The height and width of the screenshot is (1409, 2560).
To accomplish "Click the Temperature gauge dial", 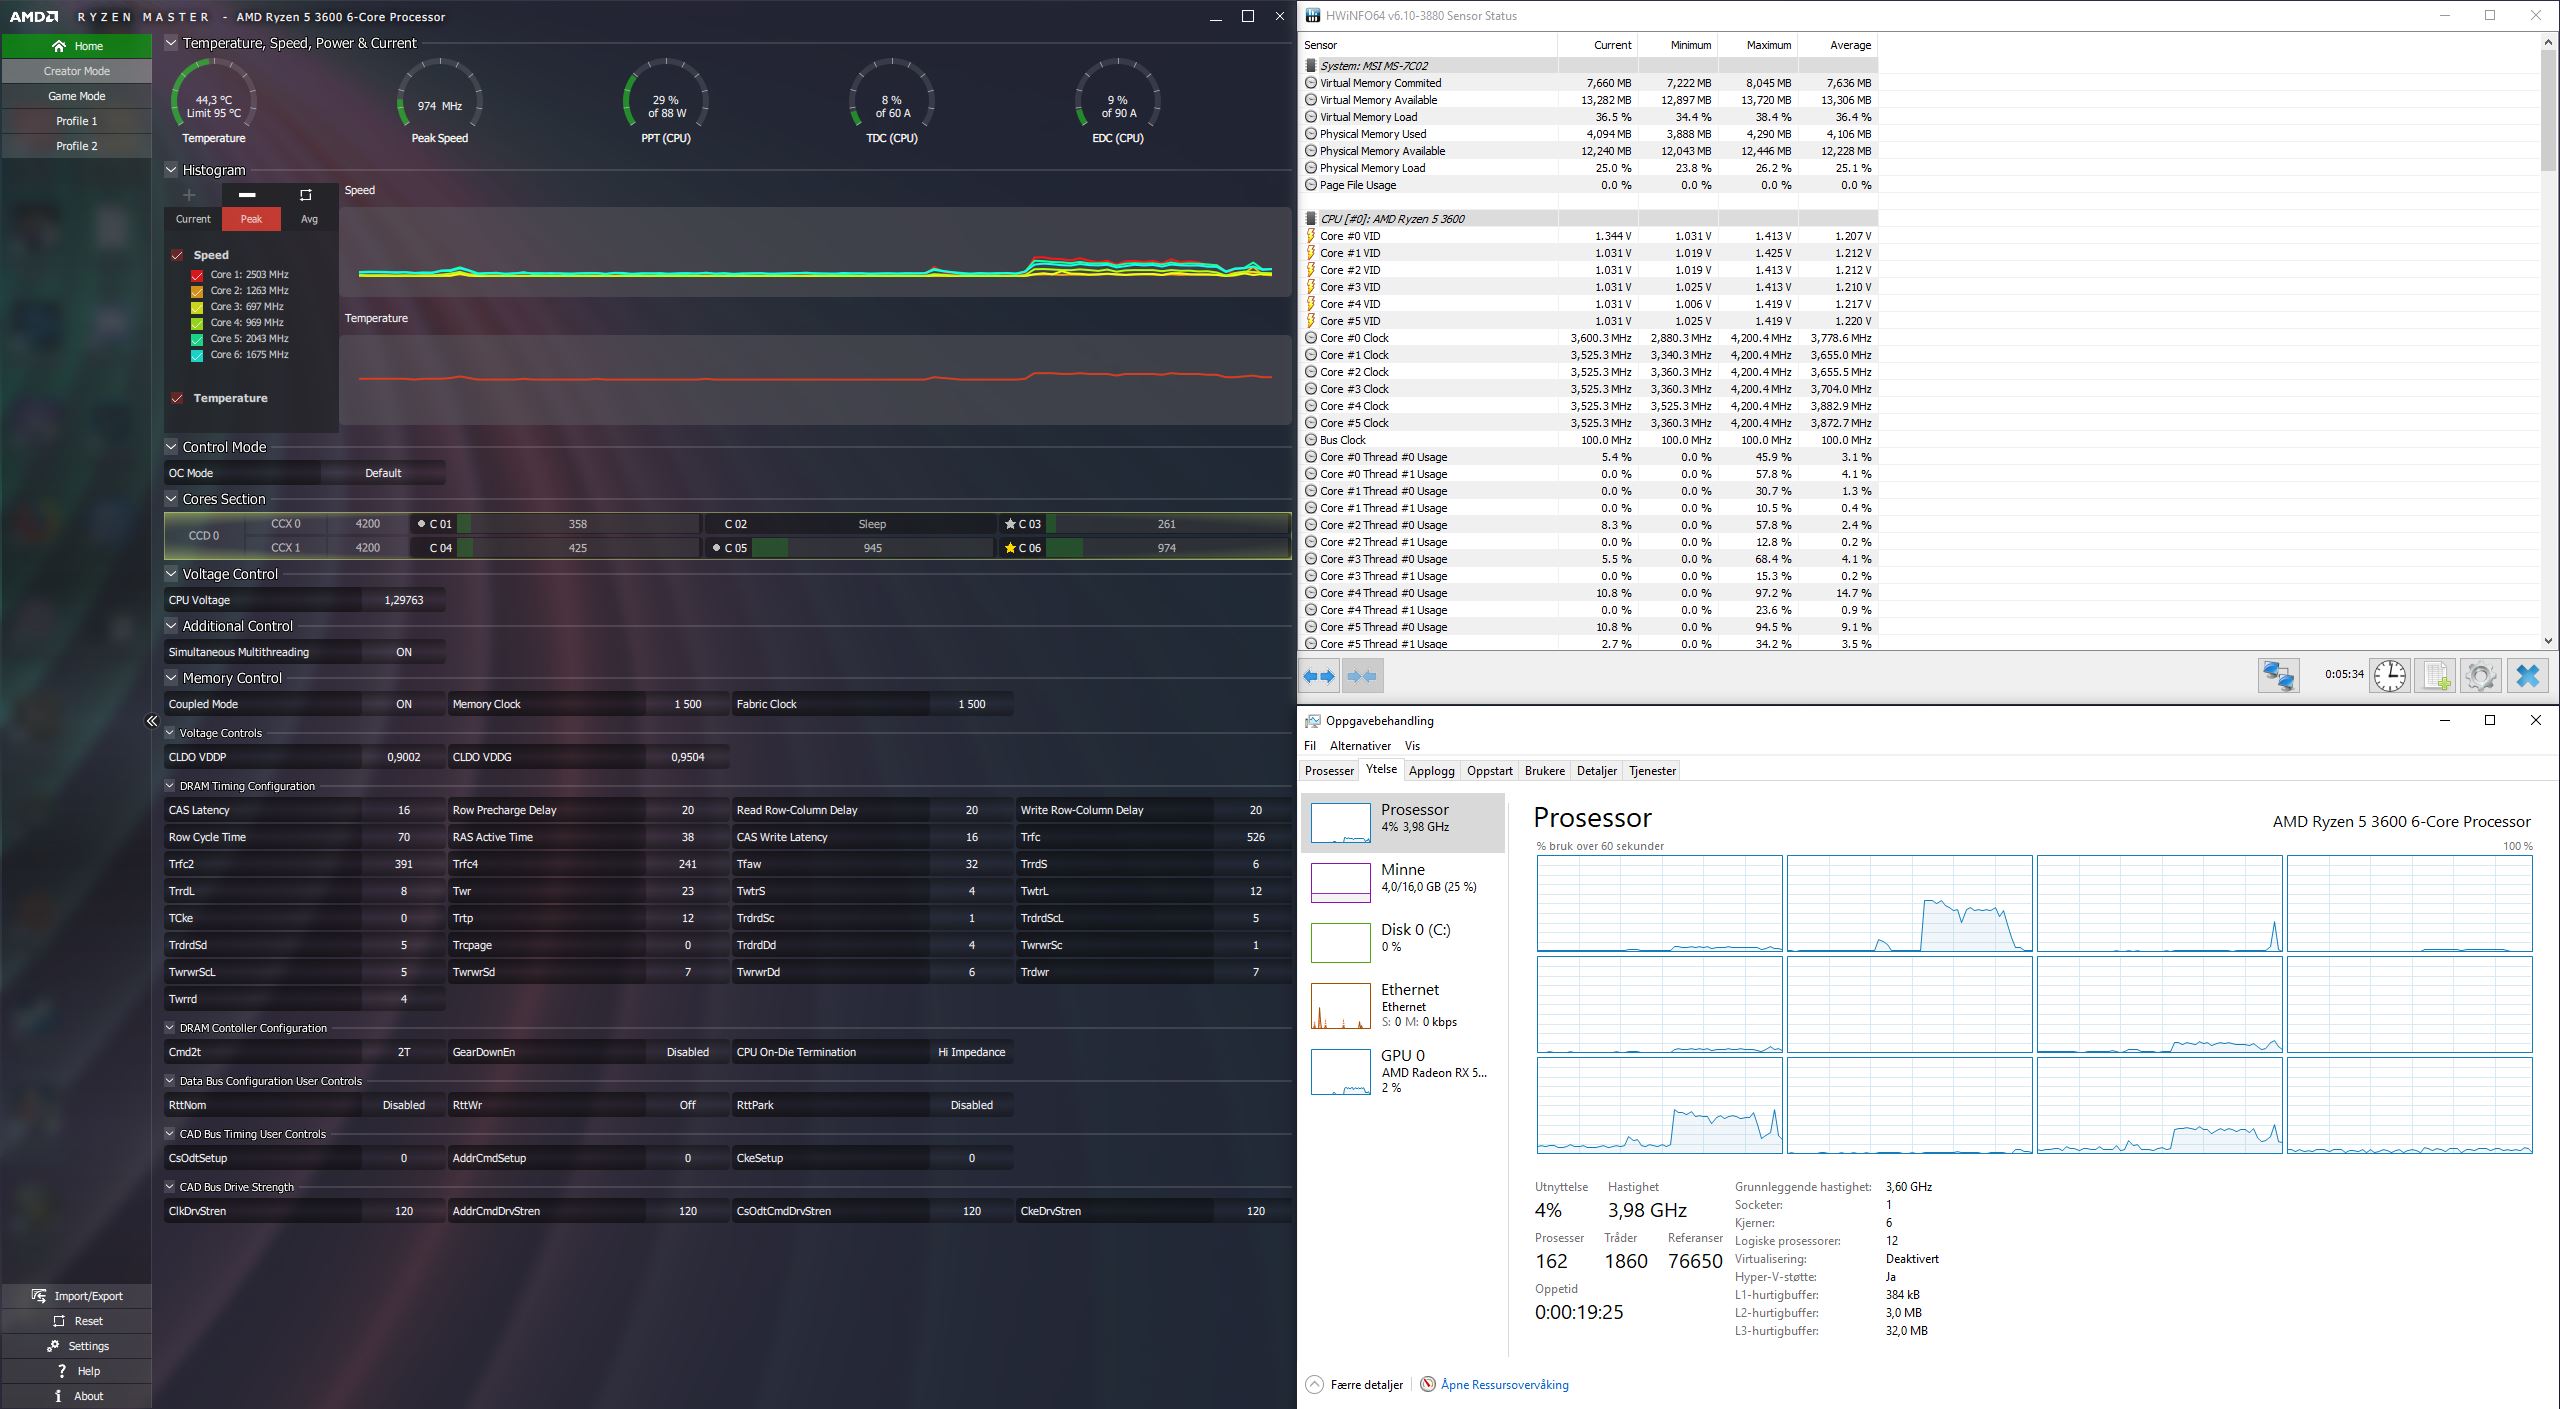I will [x=213, y=100].
